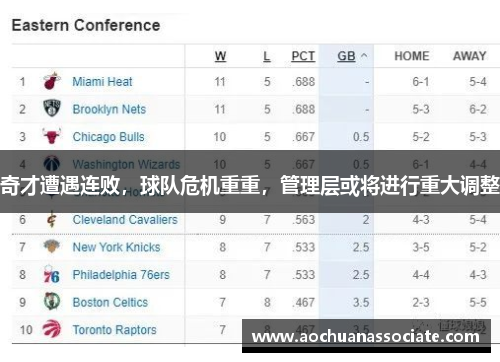The image size is (500, 362).
Task: Click the New York Knicks logo
Action: pyautogui.click(x=52, y=247)
